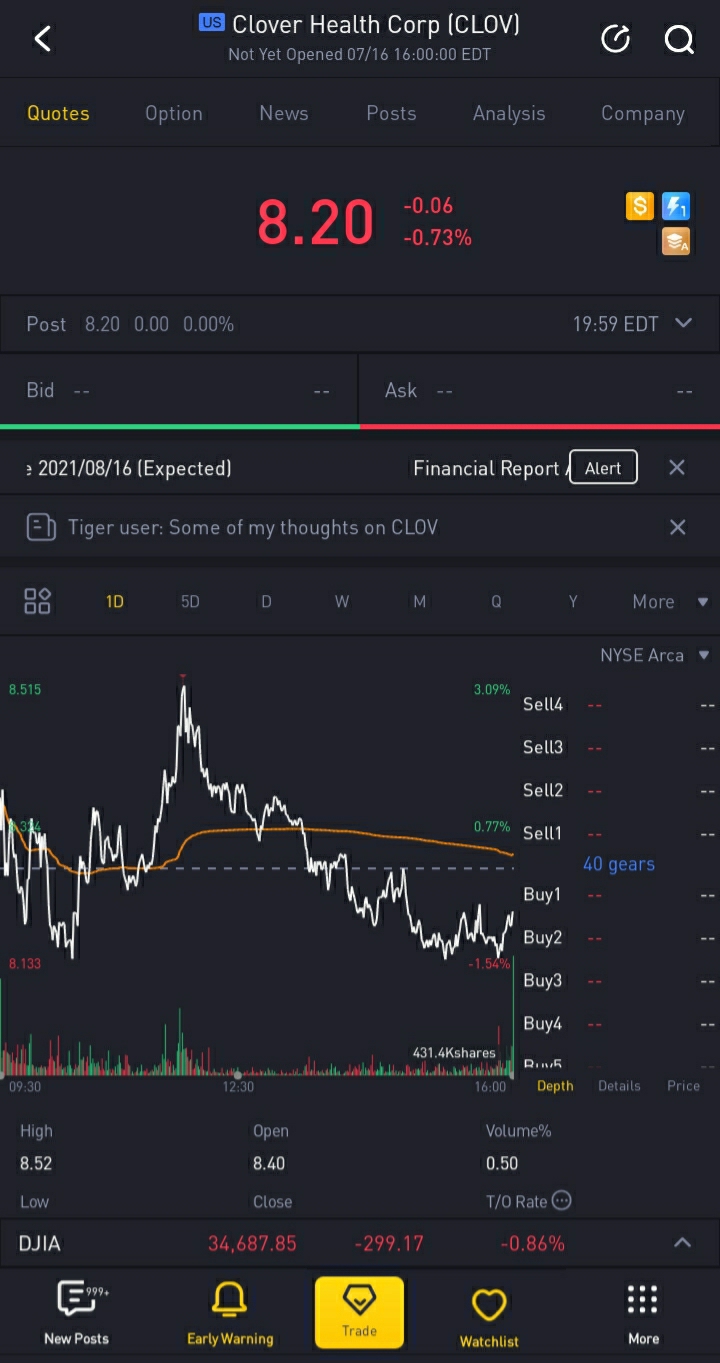Open the Analysis tab
The image size is (720, 1363).
click(x=509, y=113)
